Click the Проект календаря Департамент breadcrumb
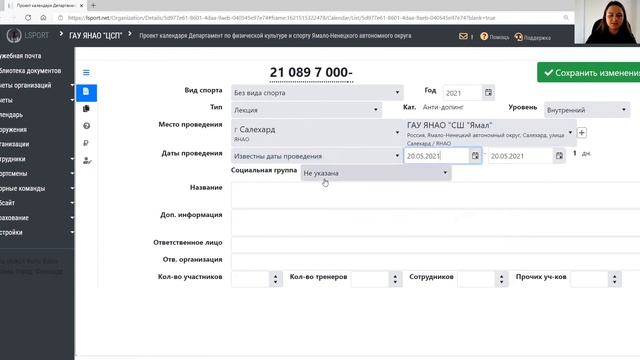This screenshot has width=640, height=360. [x=275, y=36]
